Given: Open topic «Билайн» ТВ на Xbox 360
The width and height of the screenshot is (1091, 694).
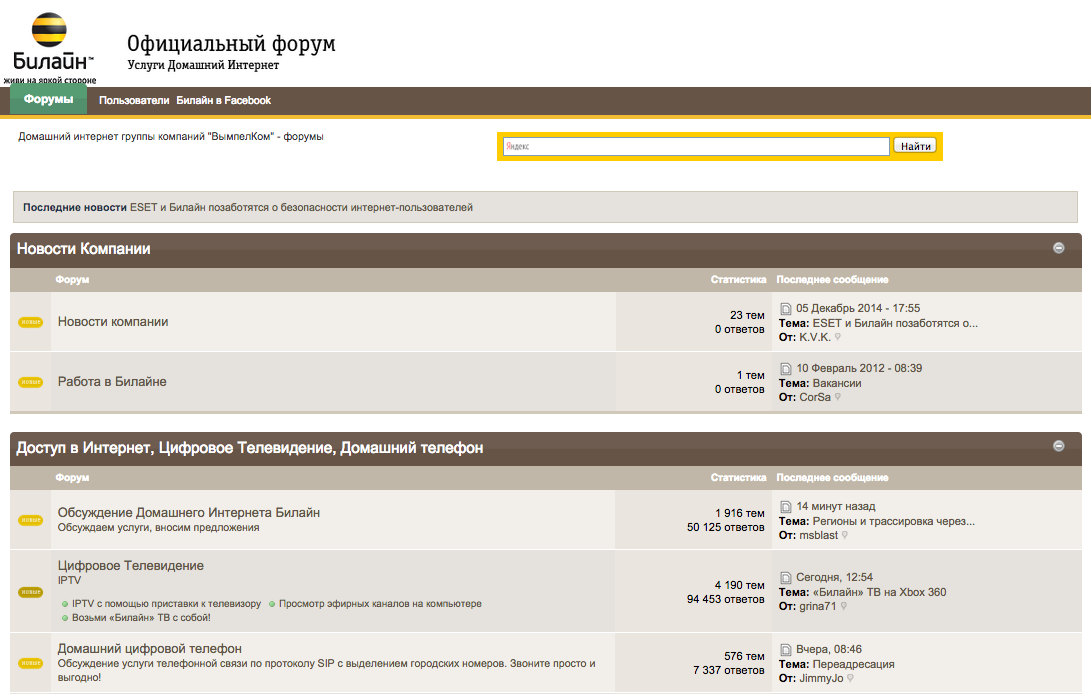Looking at the screenshot, I should [879, 592].
